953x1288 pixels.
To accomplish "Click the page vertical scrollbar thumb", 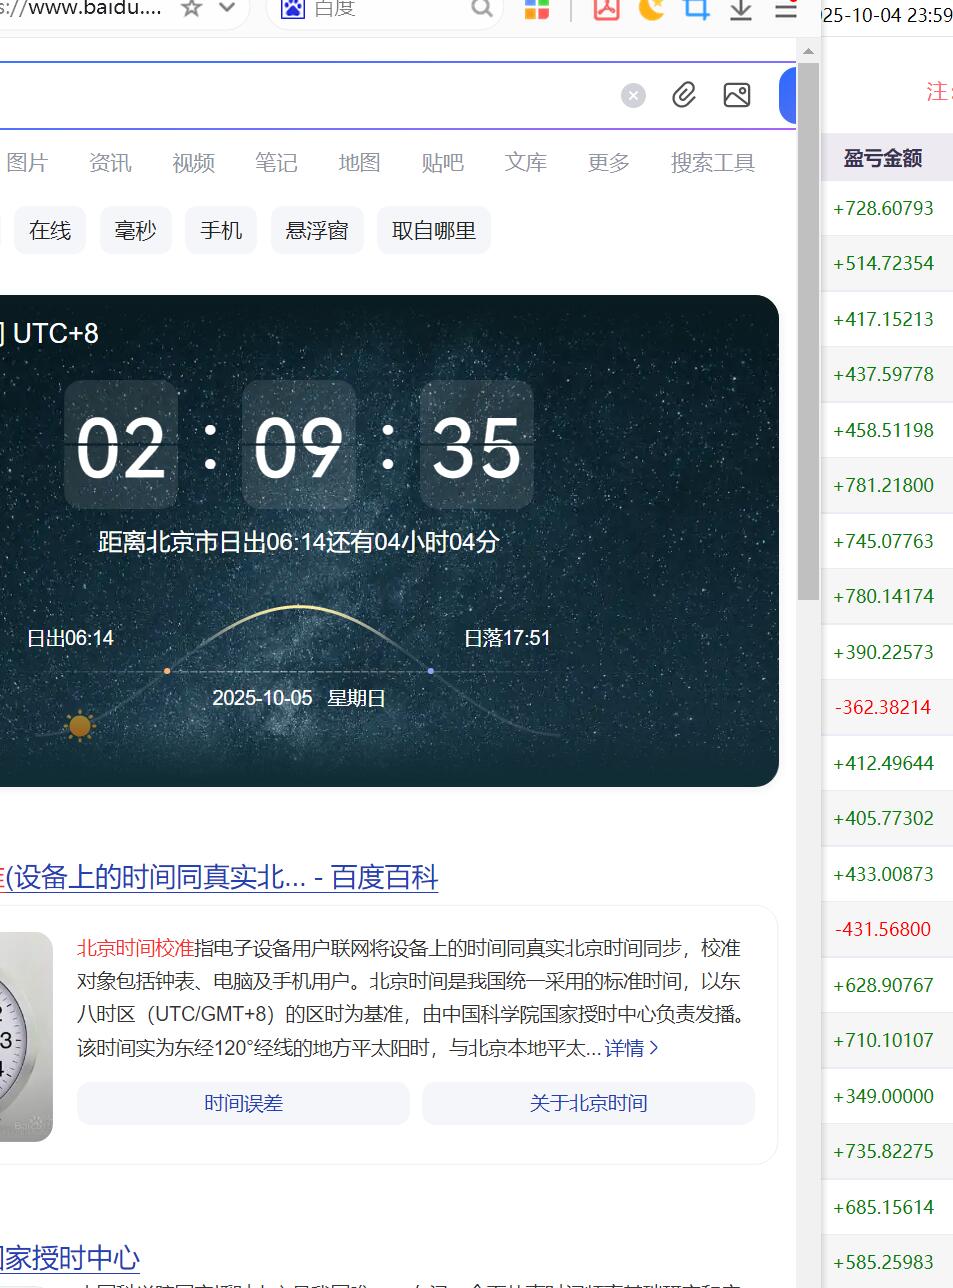I will [808, 330].
